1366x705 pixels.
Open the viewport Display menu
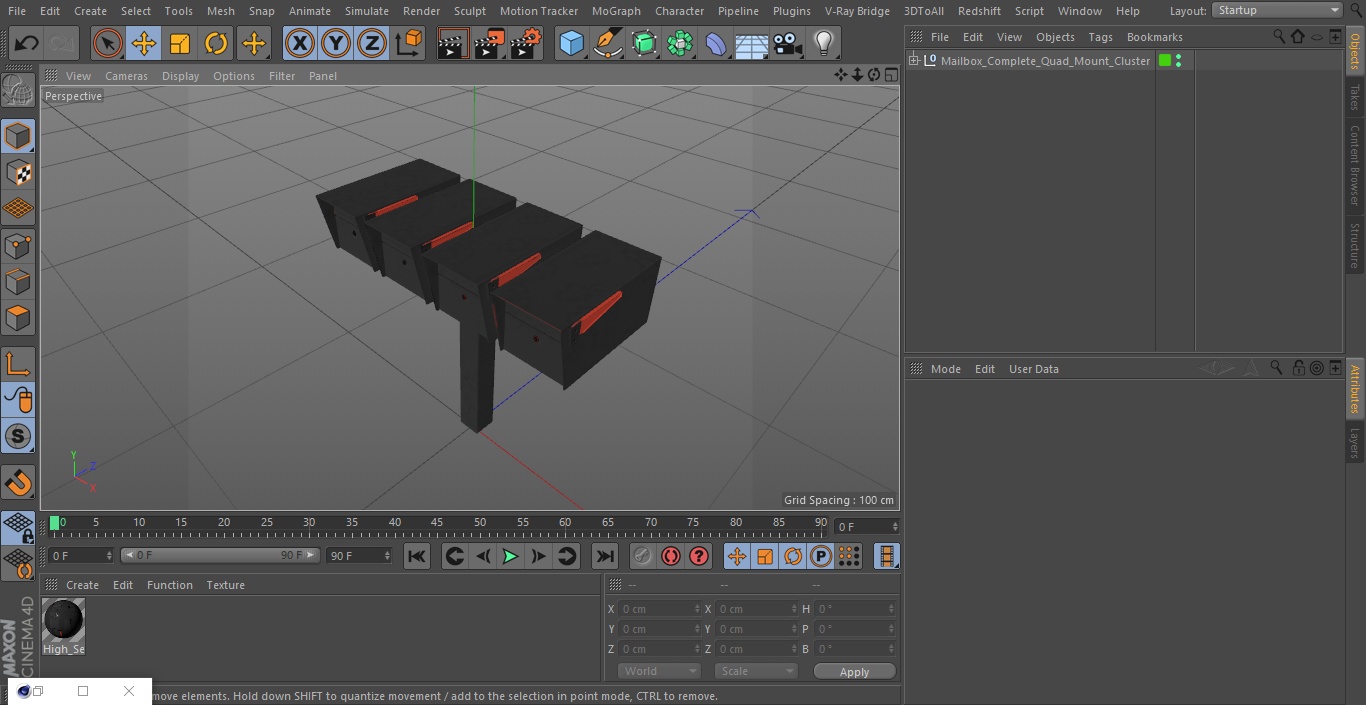point(180,76)
